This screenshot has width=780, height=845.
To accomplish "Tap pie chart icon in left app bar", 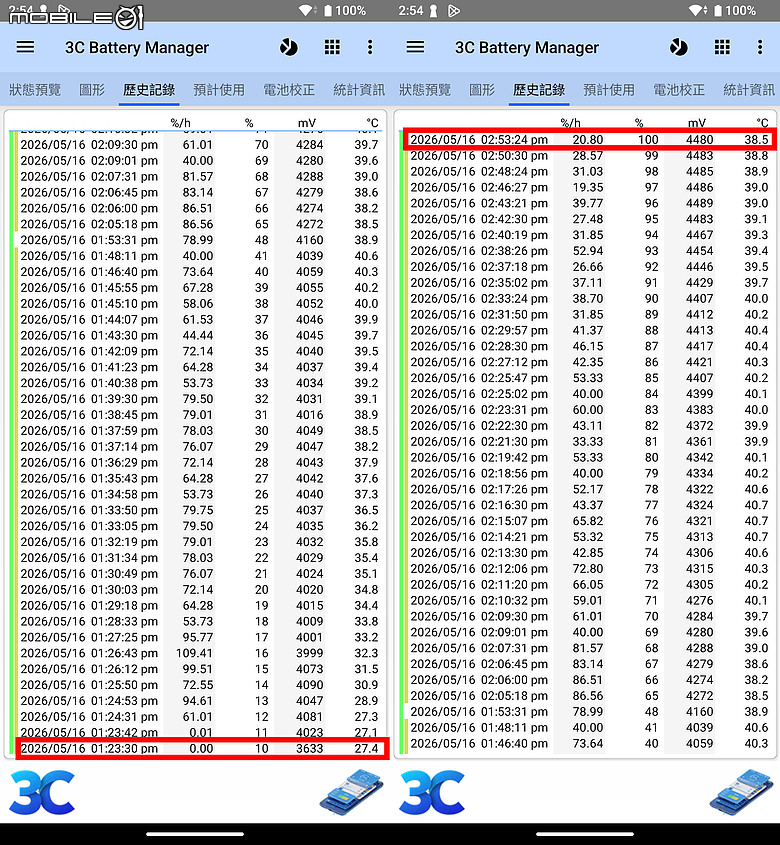I will (289, 47).
